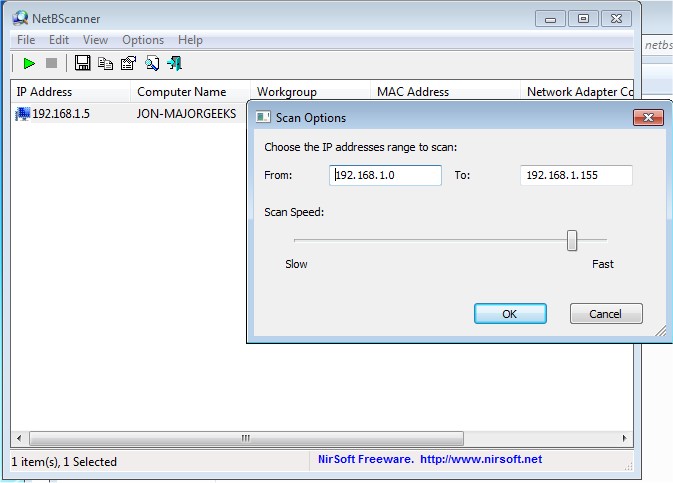Click the '1 item(s), 1 Selected' status text
This screenshot has height=483, width=673.
64,462
